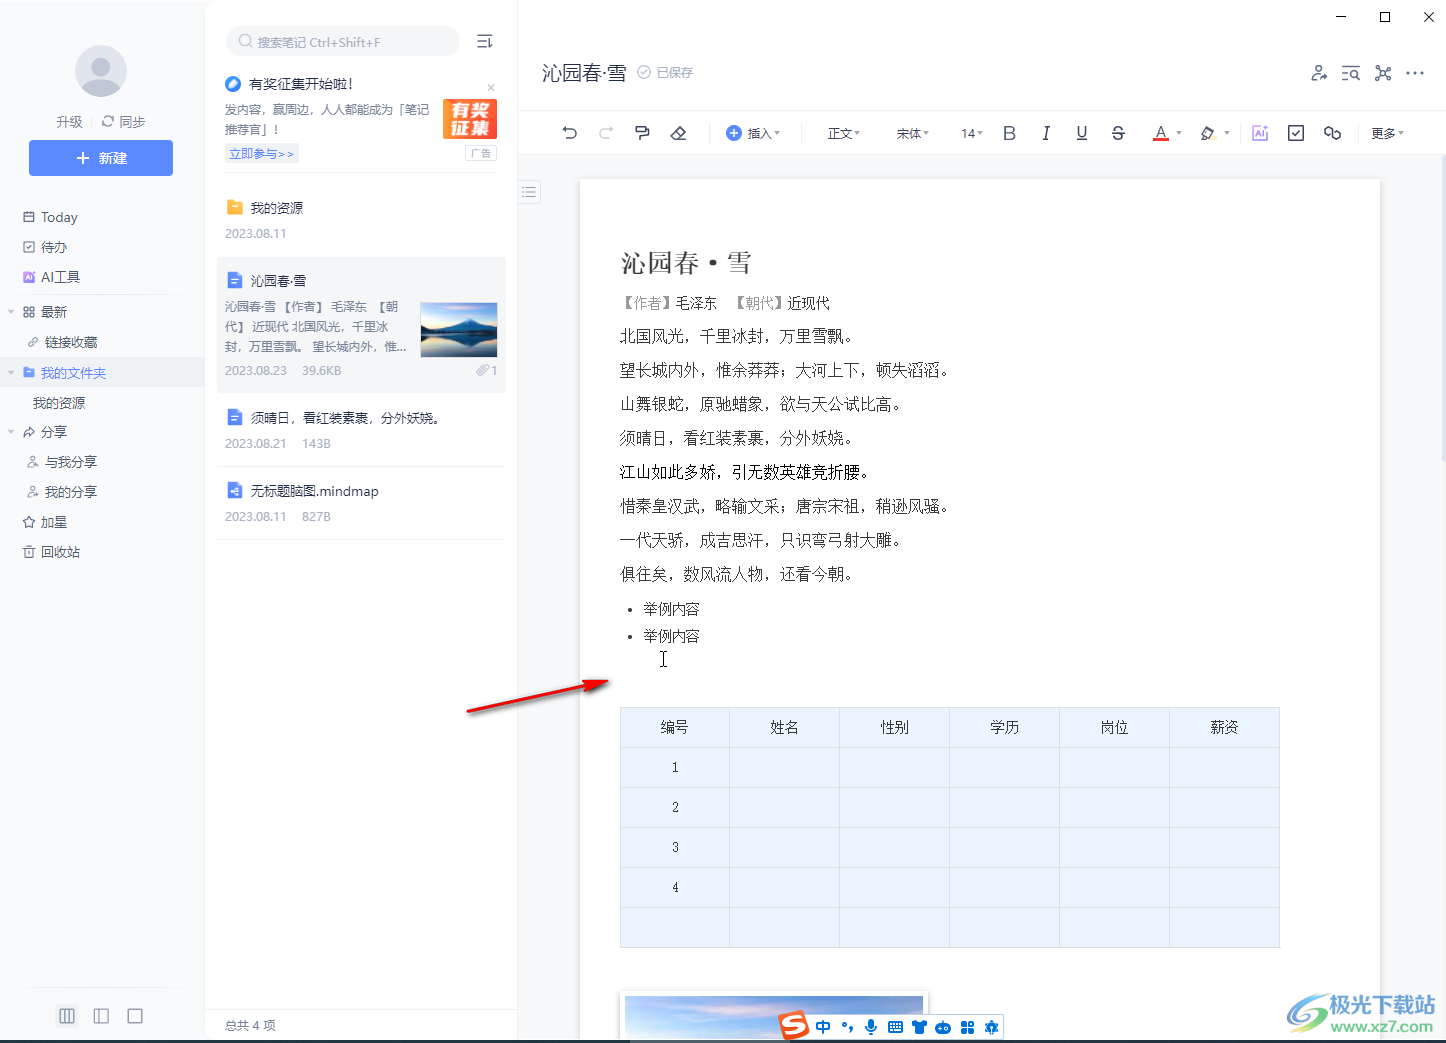Click the share collaborator icon
Viewport: 1446px width, 1043px height.
[1319, 73]
